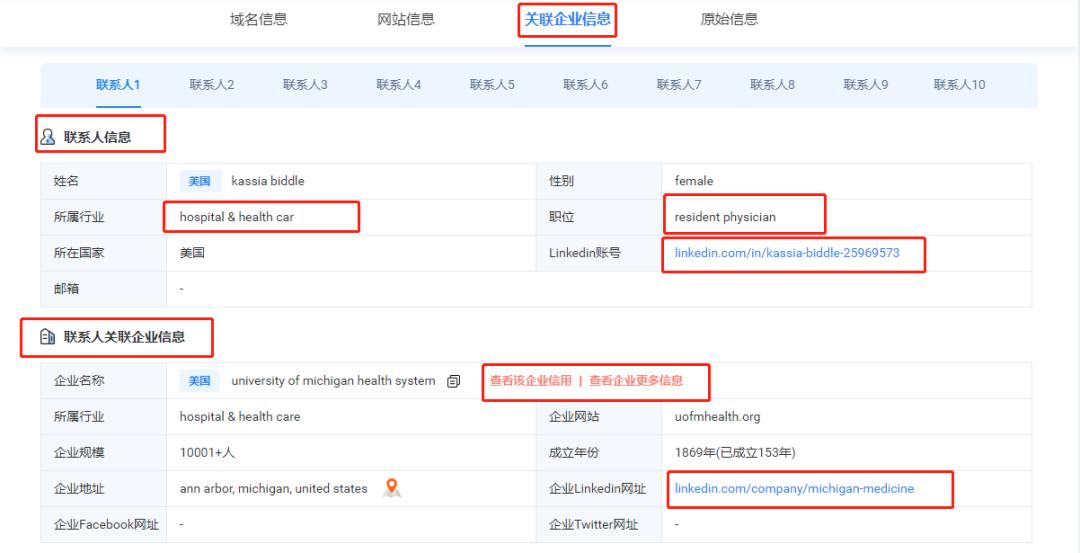Select the 联系人4 tab
The image size is (1080, 553).
(x=399, y=85)
